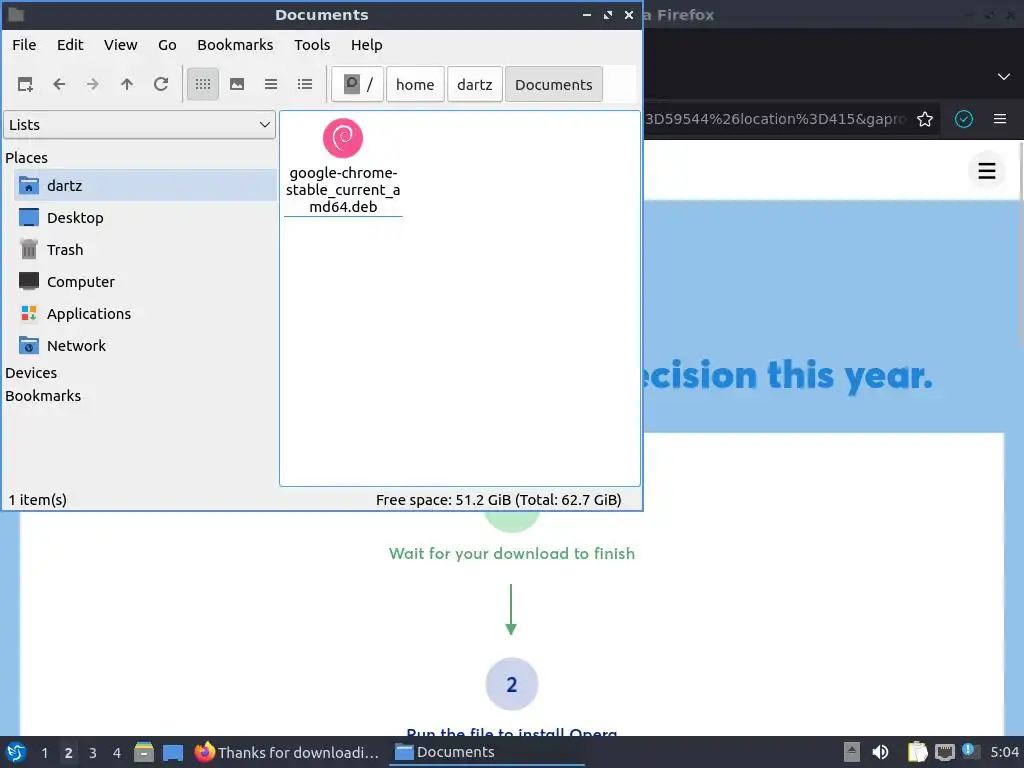Click the show desktop taskbar icon
This screenshot has height=768, width=1024.
[173, 752]
